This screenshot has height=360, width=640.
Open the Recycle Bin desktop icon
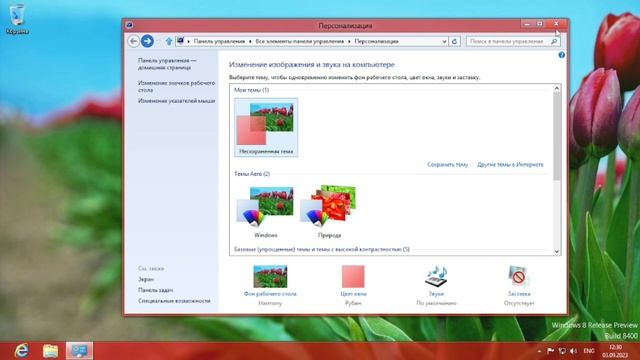[17, 19]
